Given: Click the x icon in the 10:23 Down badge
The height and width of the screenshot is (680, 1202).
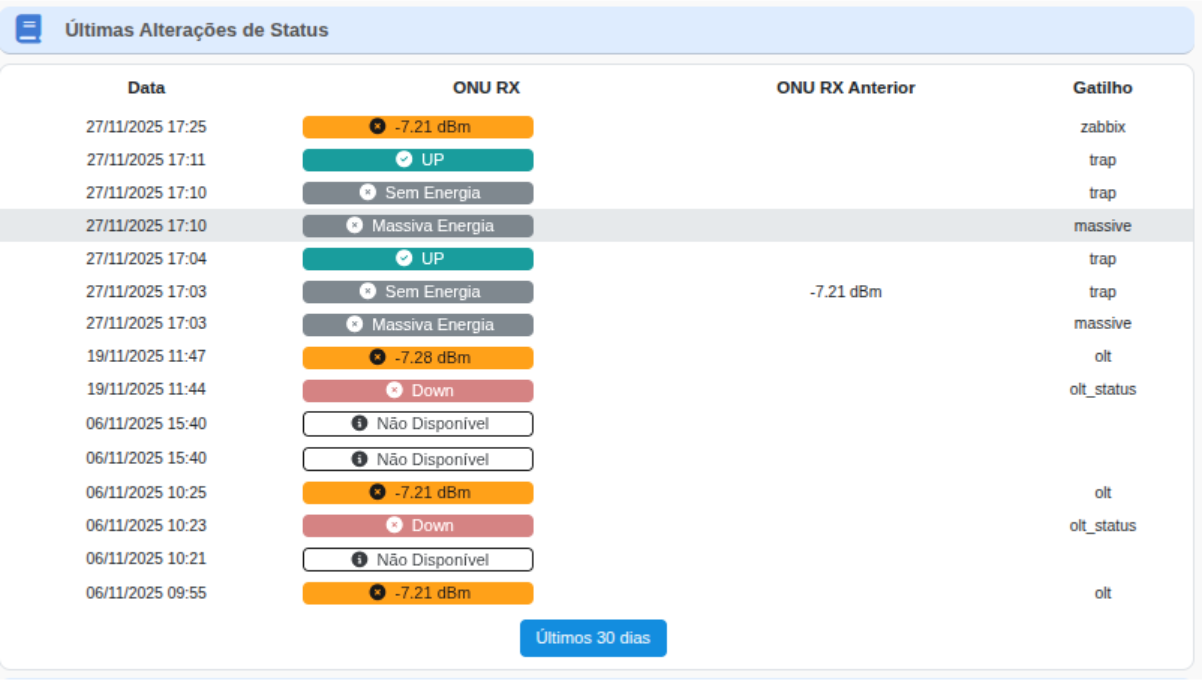Looking at the screenshot, I should point(394,525).
